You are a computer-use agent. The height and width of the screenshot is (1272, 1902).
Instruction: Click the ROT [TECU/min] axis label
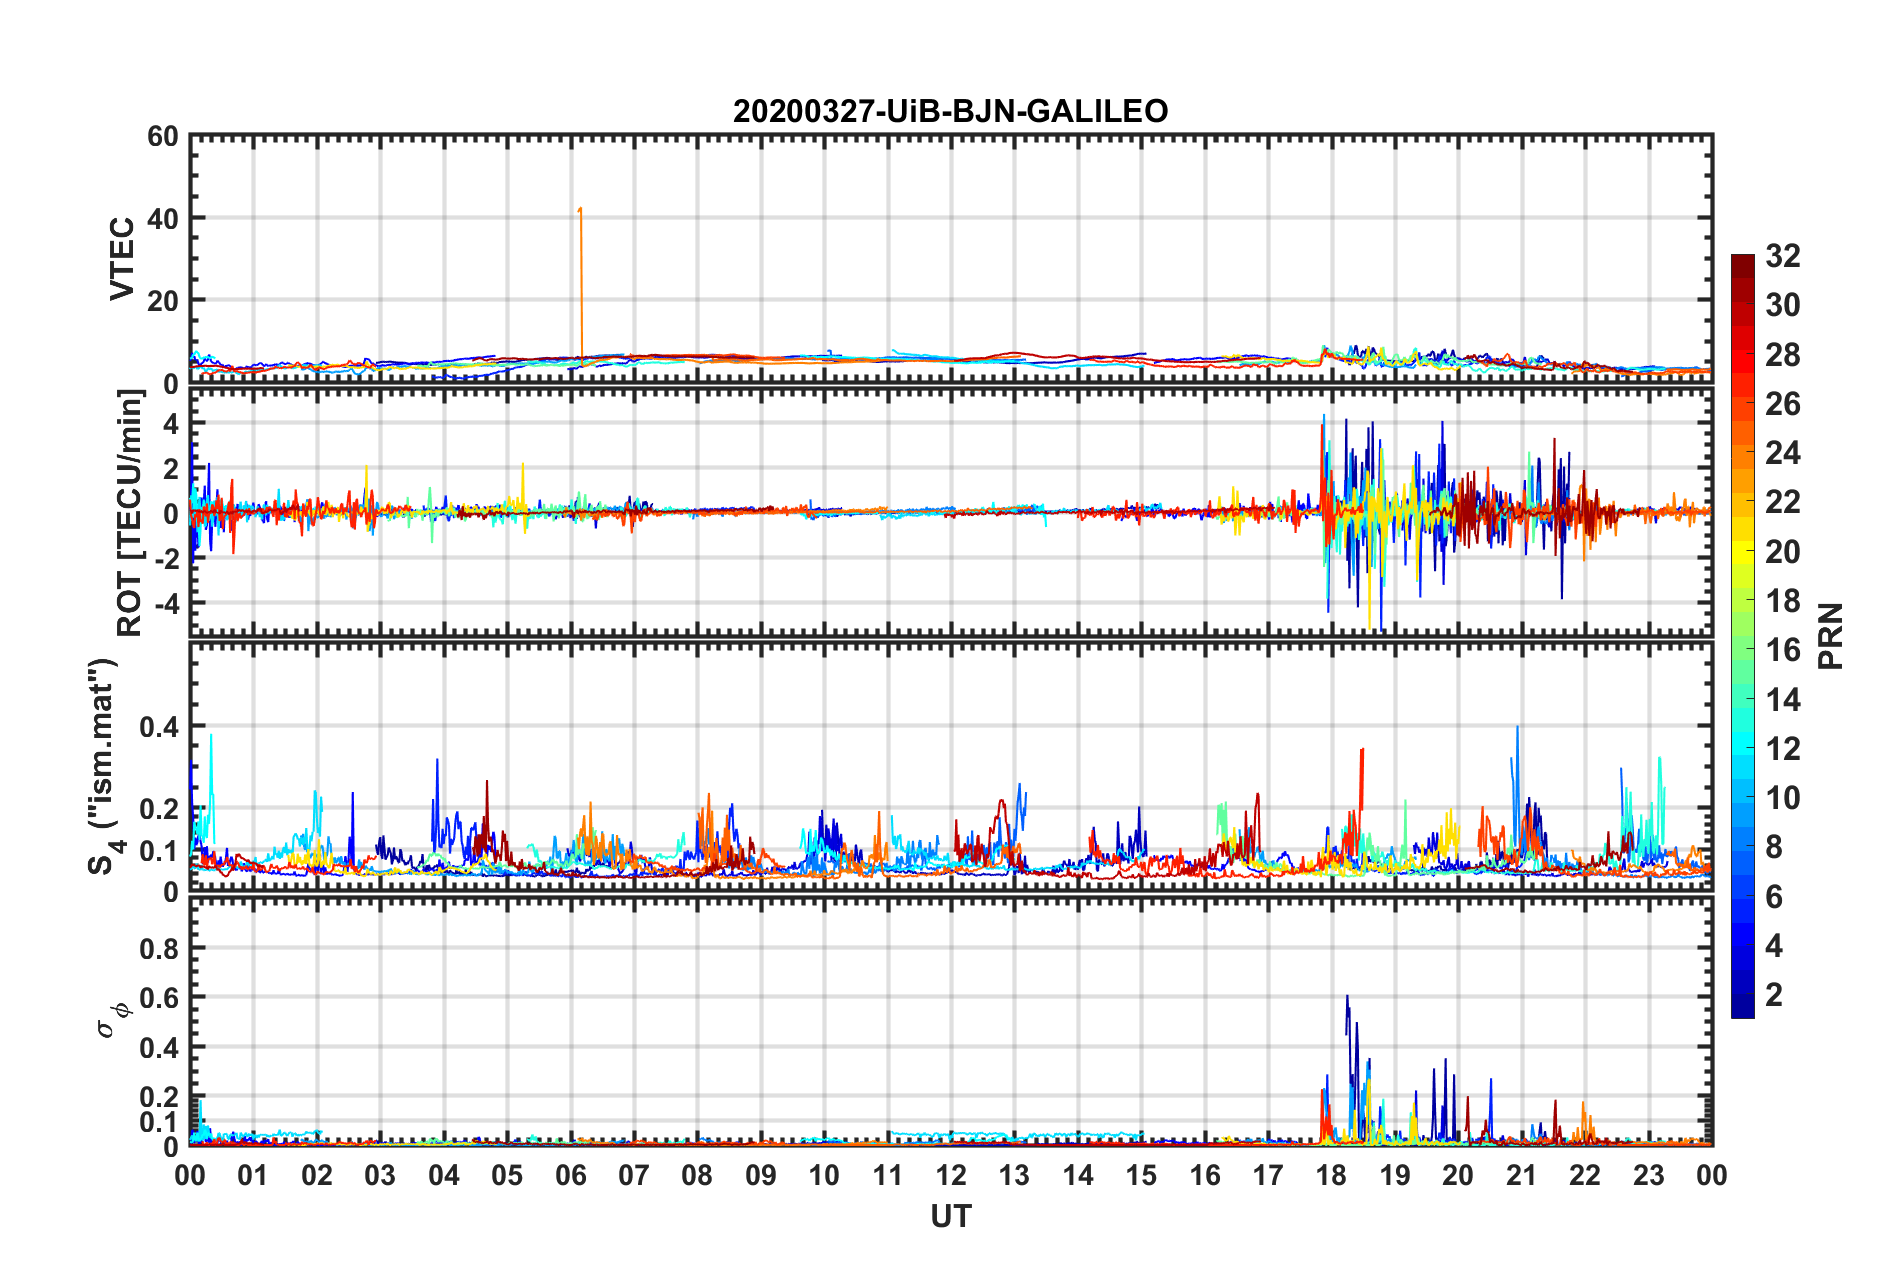tap(130, 513)
